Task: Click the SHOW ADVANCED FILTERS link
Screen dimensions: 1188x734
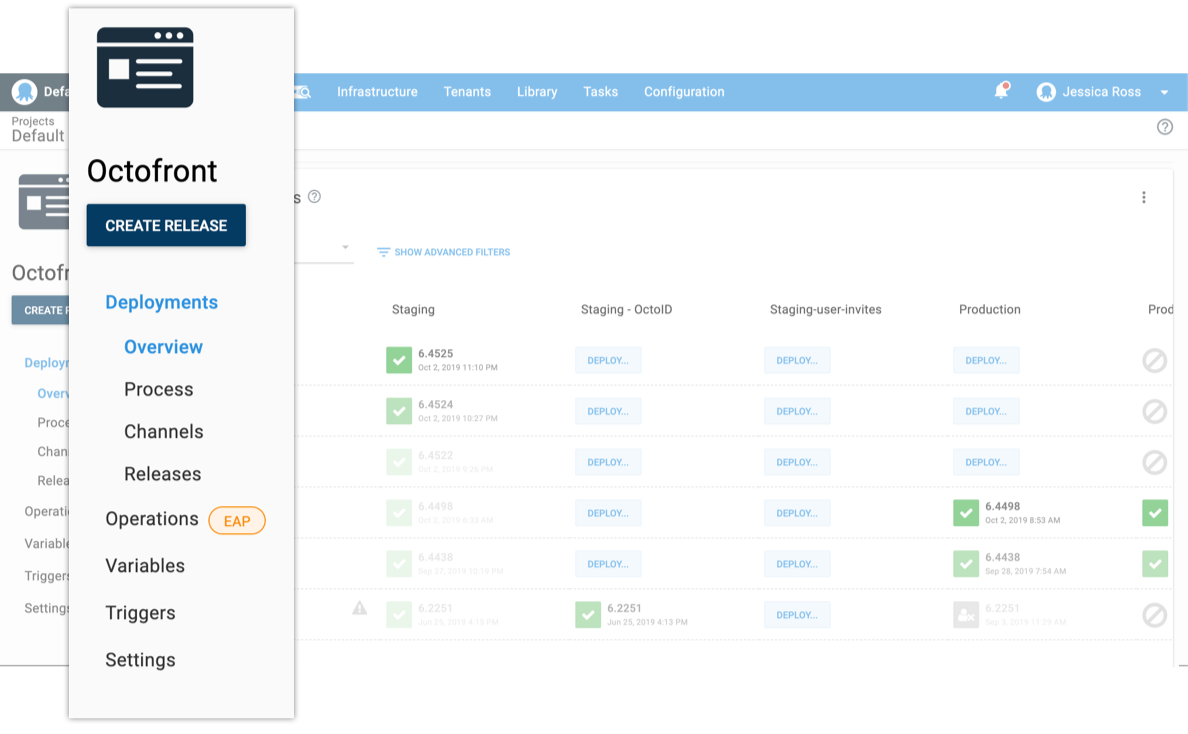Action: tap(450, 252)
